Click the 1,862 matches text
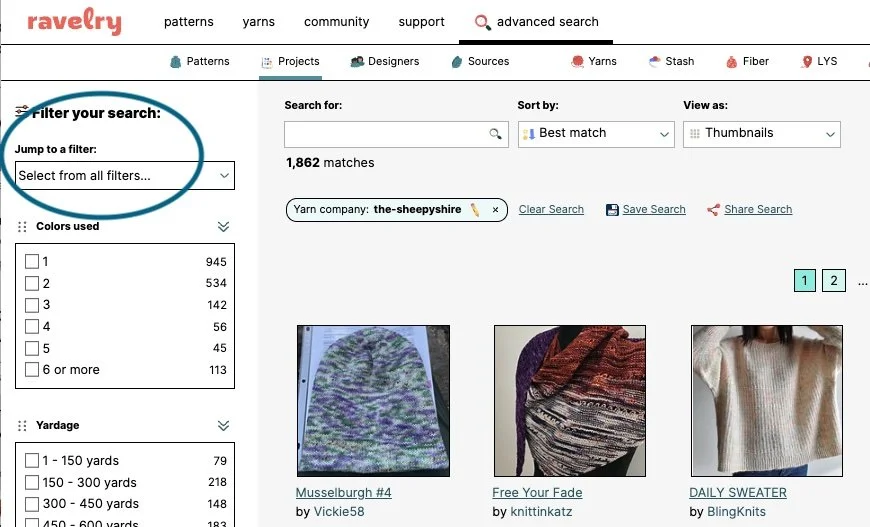Viewport: 870px width, 527px height. [330, 163]
